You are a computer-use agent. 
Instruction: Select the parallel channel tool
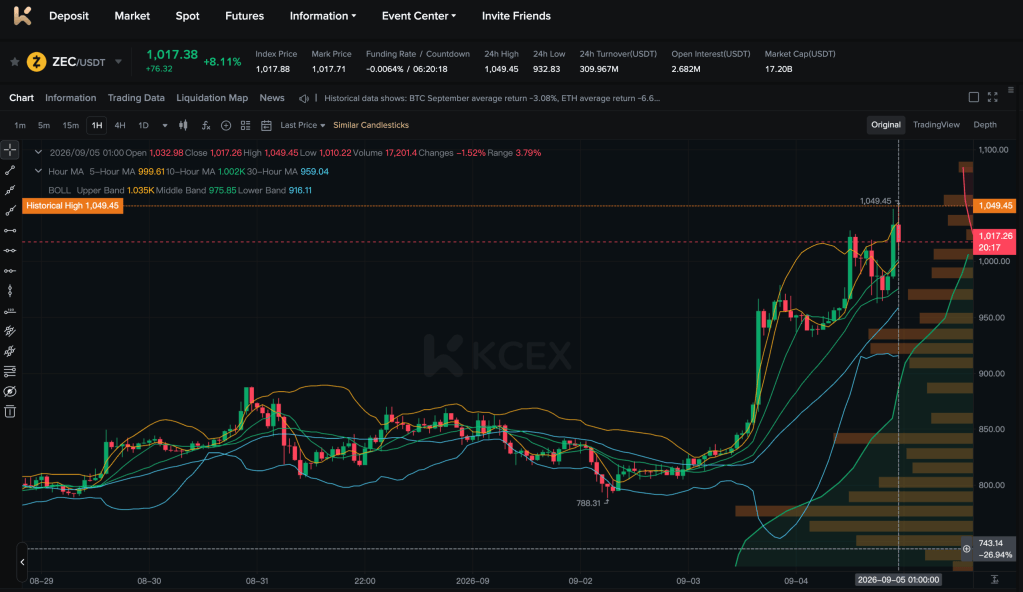tap(10, 331)
